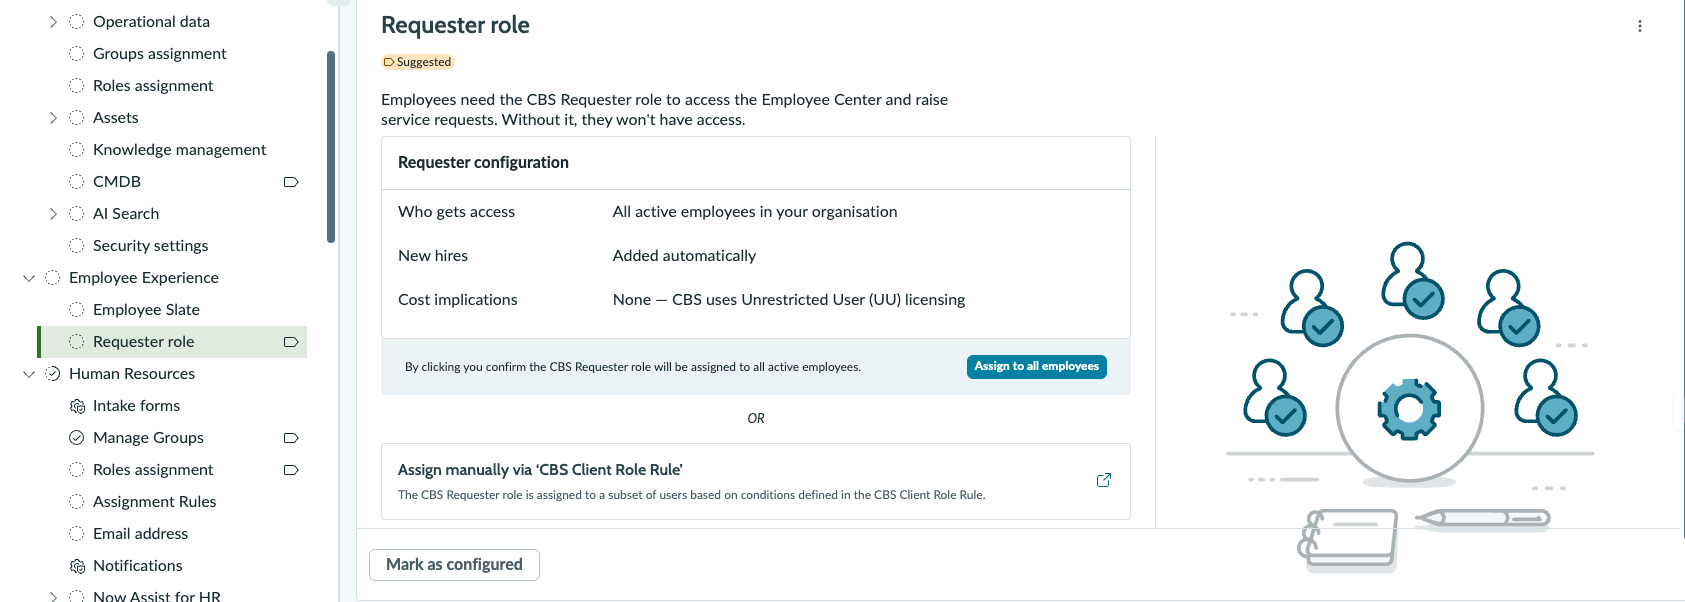Click the 'Added automatically' value
Viewport: 1685px width, 602px height.
[685, 256]
